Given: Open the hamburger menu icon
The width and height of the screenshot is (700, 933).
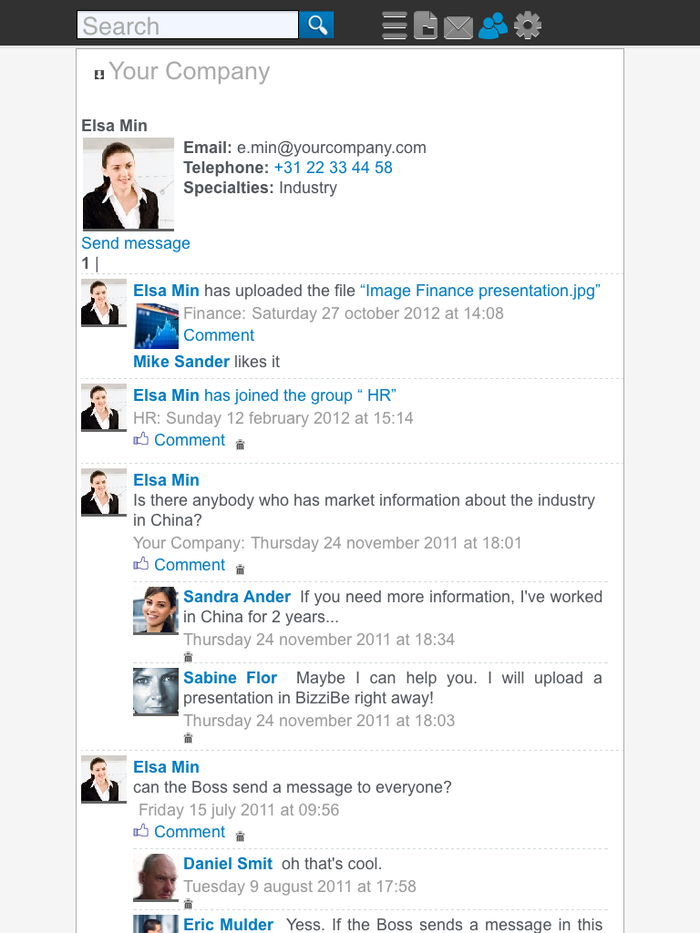Looking at the screenshot, I should (x=395, y=26).
